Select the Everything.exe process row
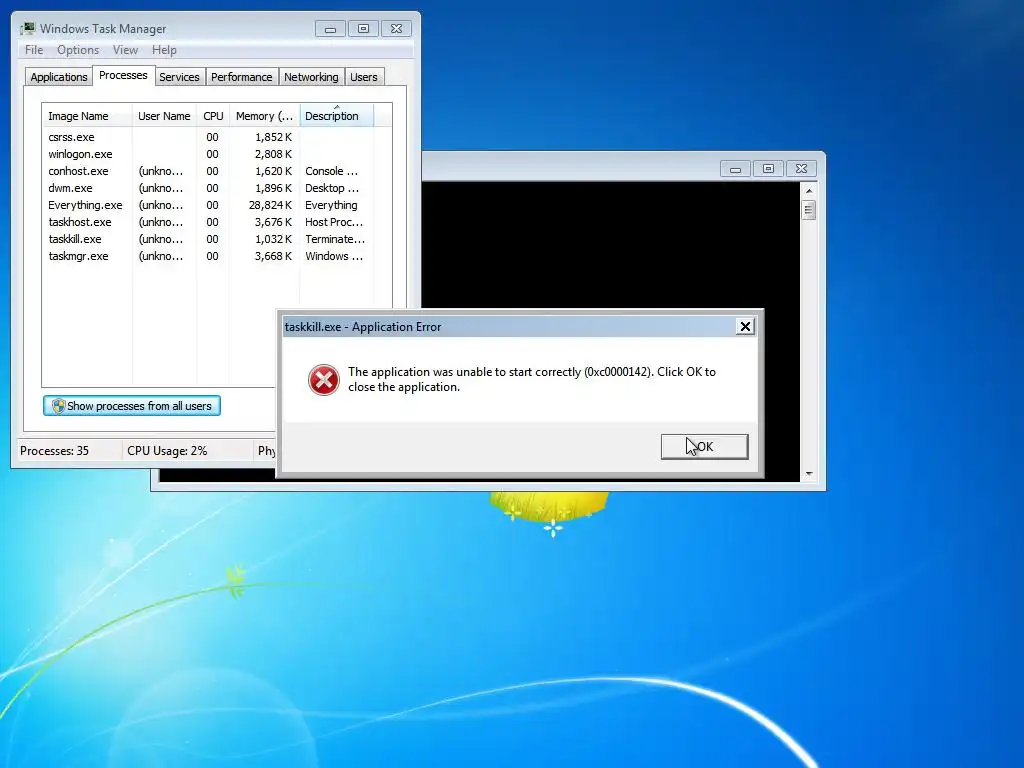 208,205
